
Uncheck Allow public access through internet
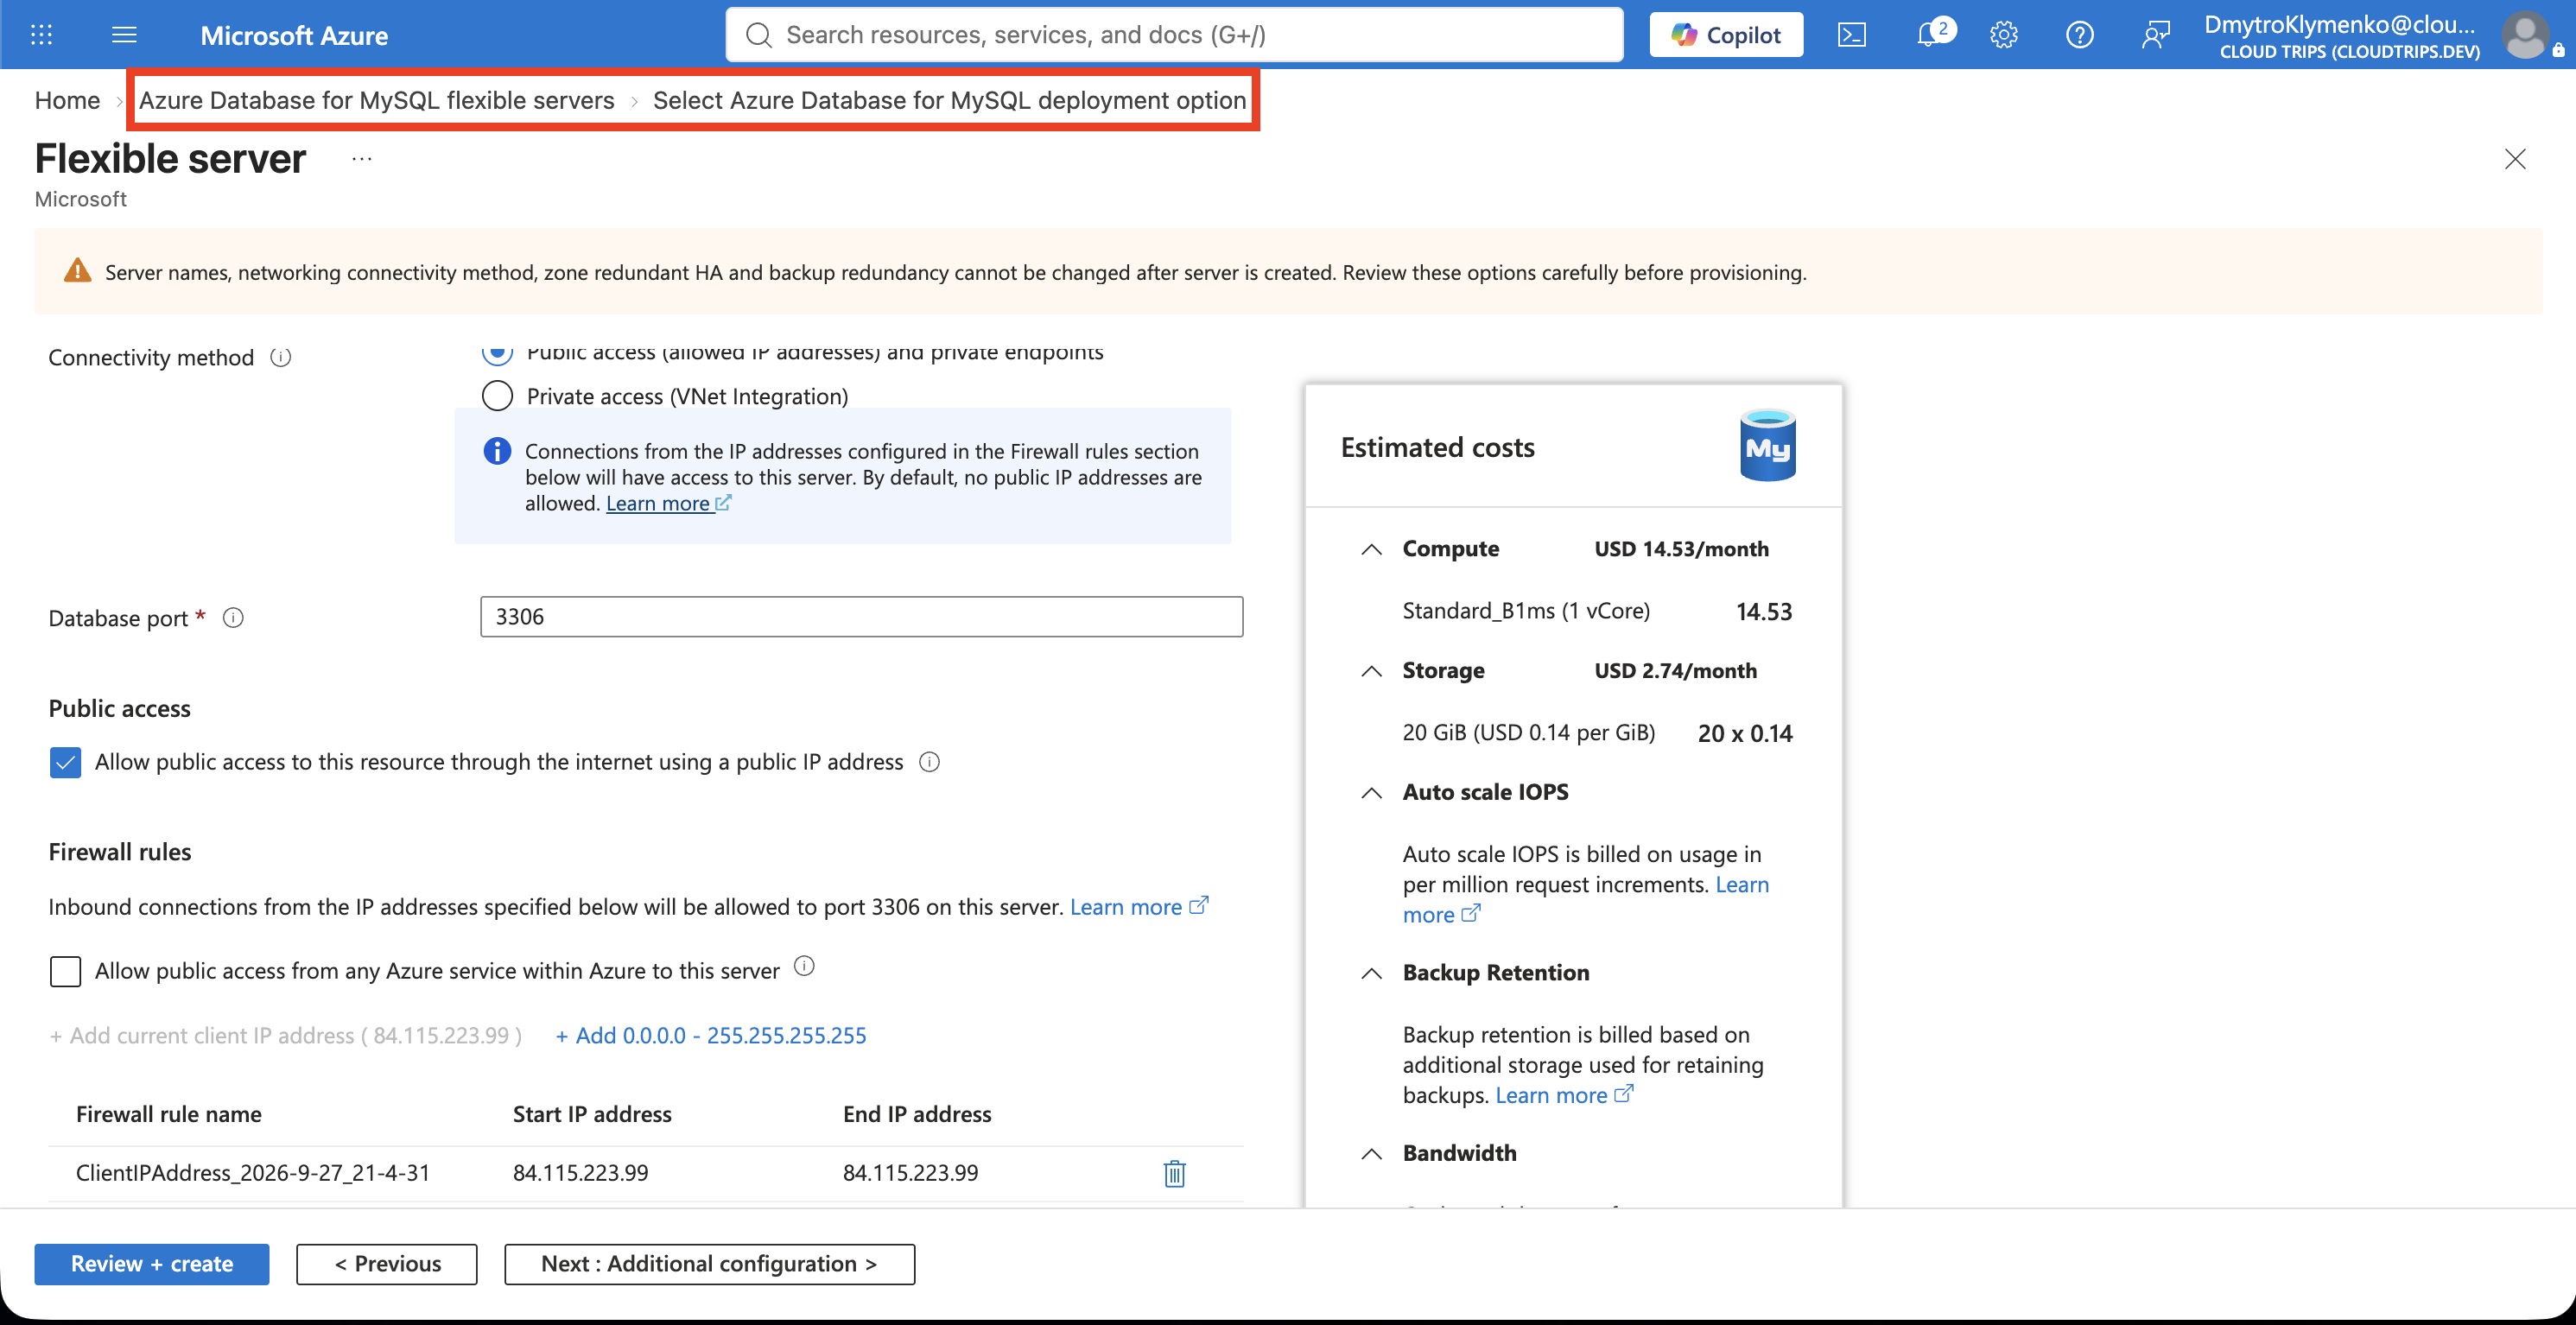click(65, 762)
